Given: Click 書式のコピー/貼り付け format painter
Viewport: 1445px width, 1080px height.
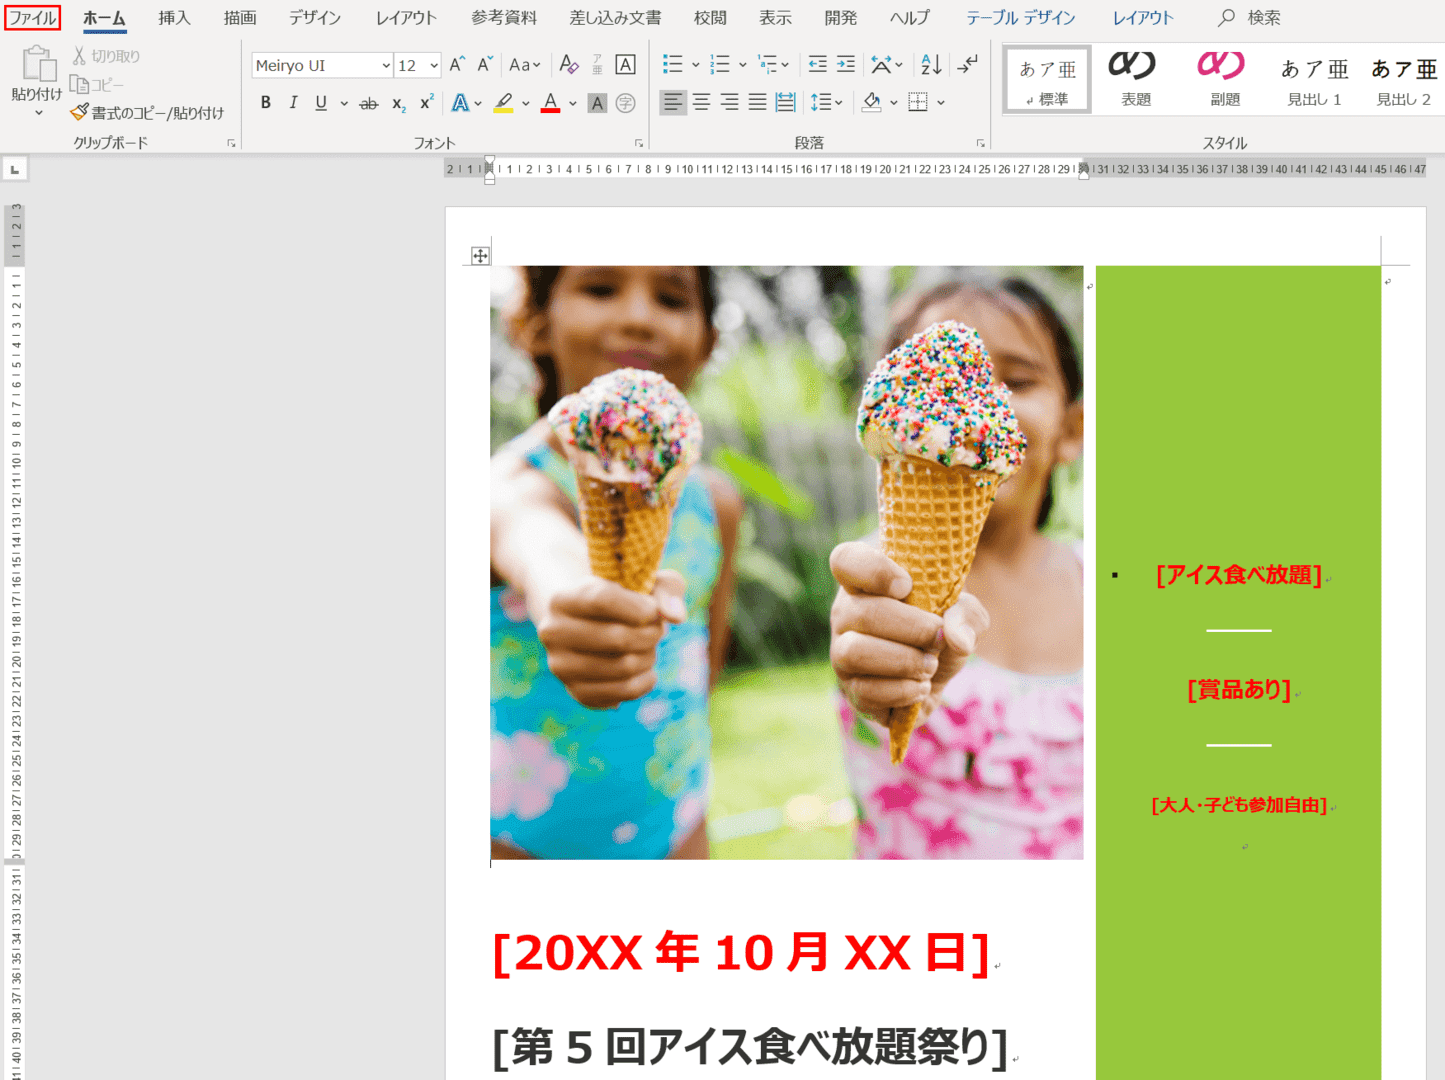Looking at the screenshot, I should 147,113.
